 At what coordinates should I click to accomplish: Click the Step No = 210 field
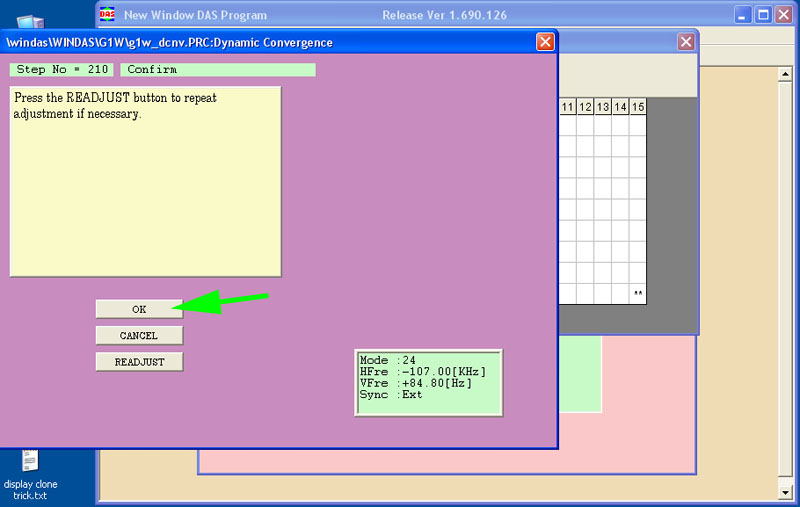[x=62, y=69]
